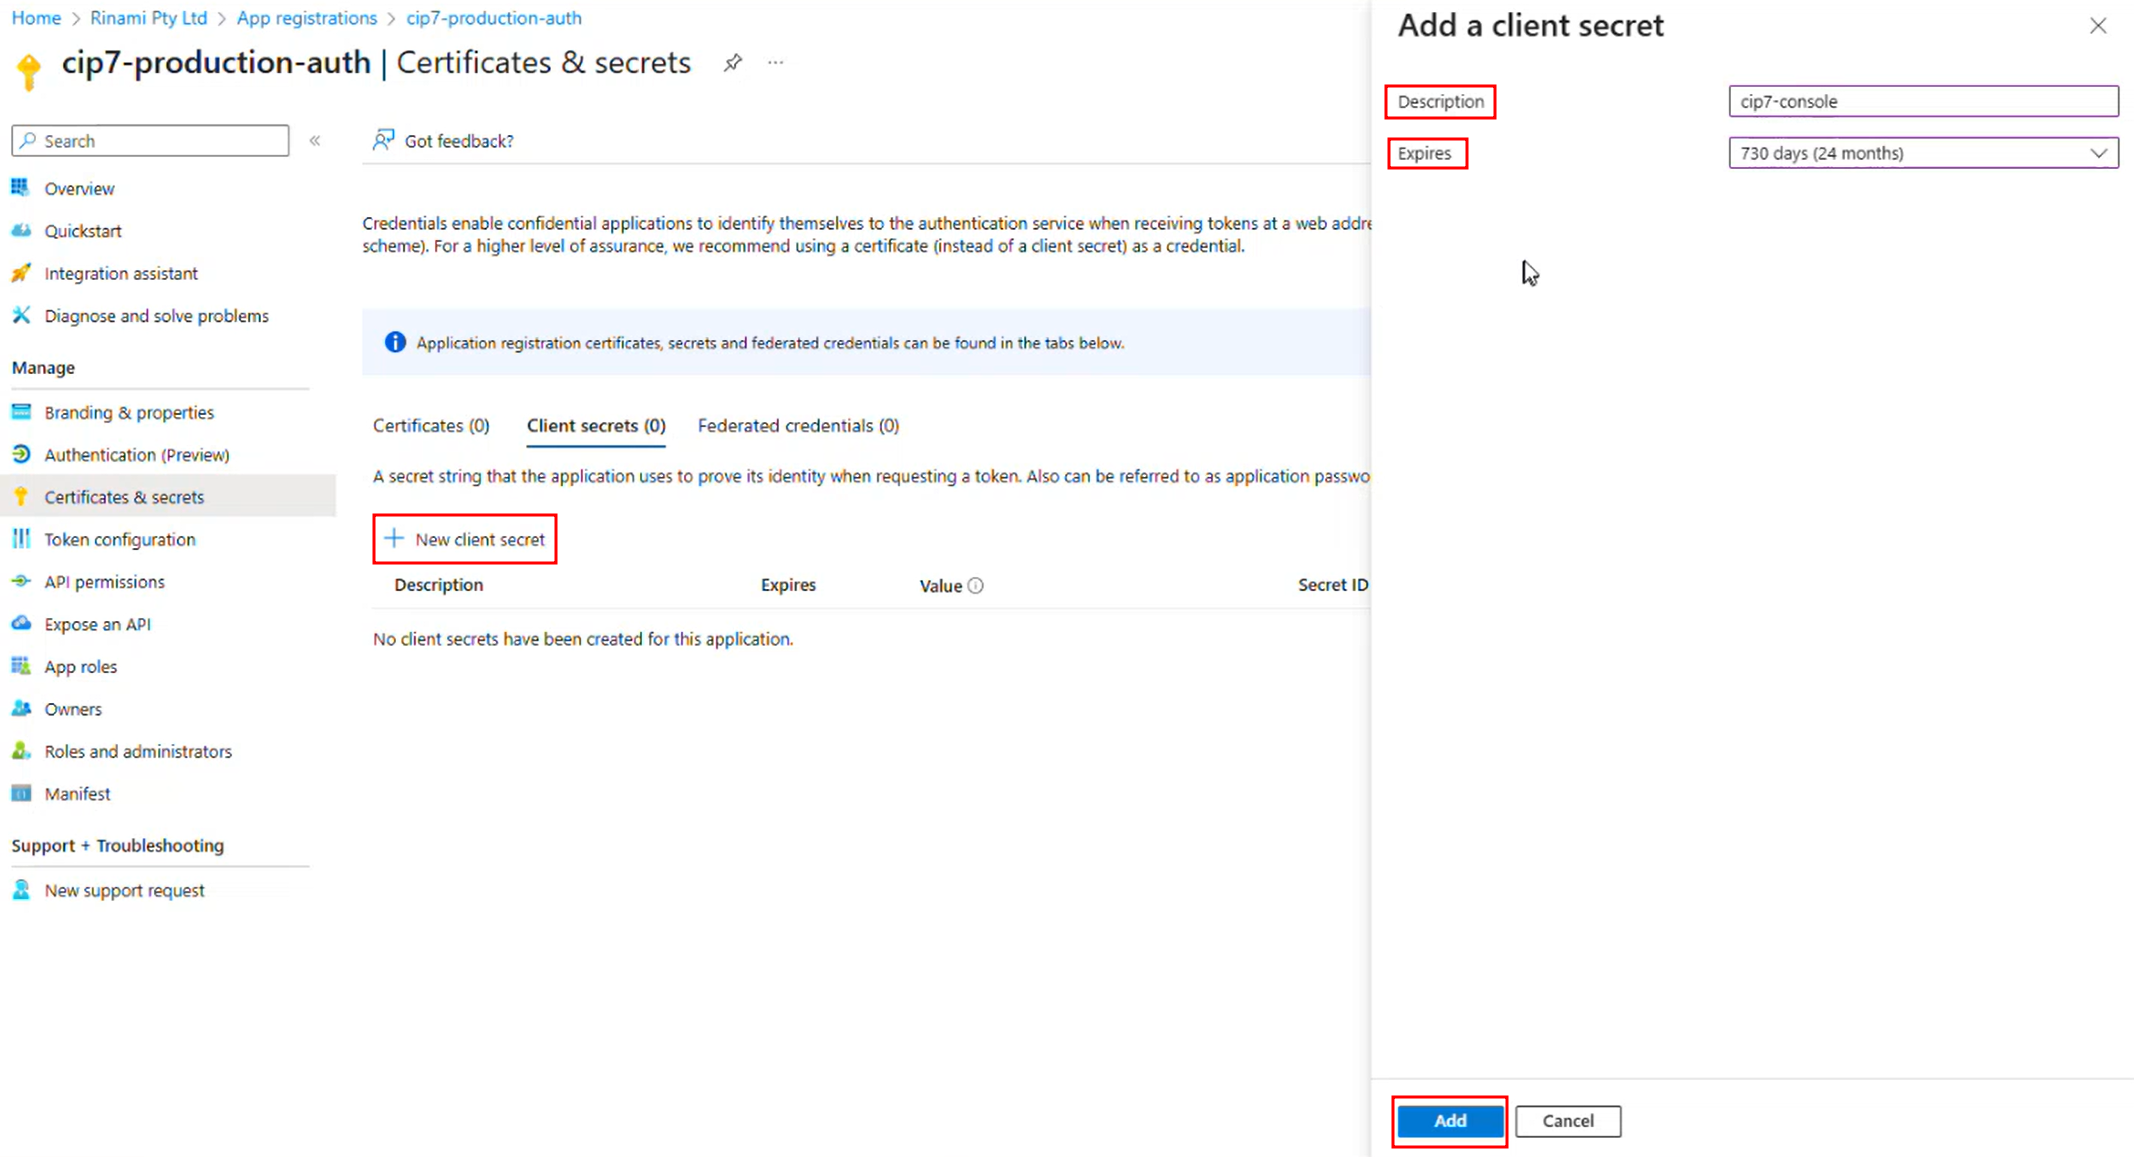Image resolution: width=2134 pixels, height=1157 pixels.
Task: Click the Rinami Pty Ltd breadcrumb
Action: [x=148, y=18]
